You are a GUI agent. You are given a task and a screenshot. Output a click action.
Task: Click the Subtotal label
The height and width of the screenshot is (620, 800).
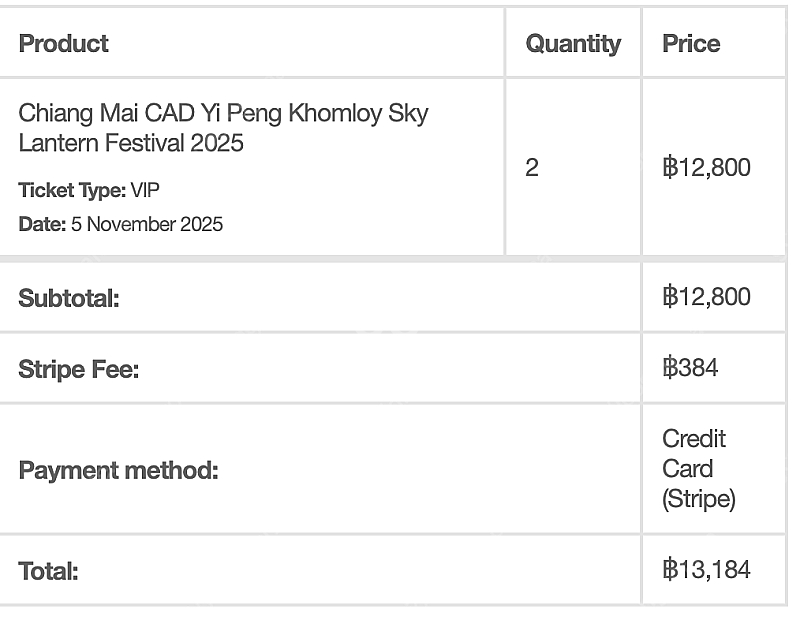pyautogui.click(x=69, y=298)
